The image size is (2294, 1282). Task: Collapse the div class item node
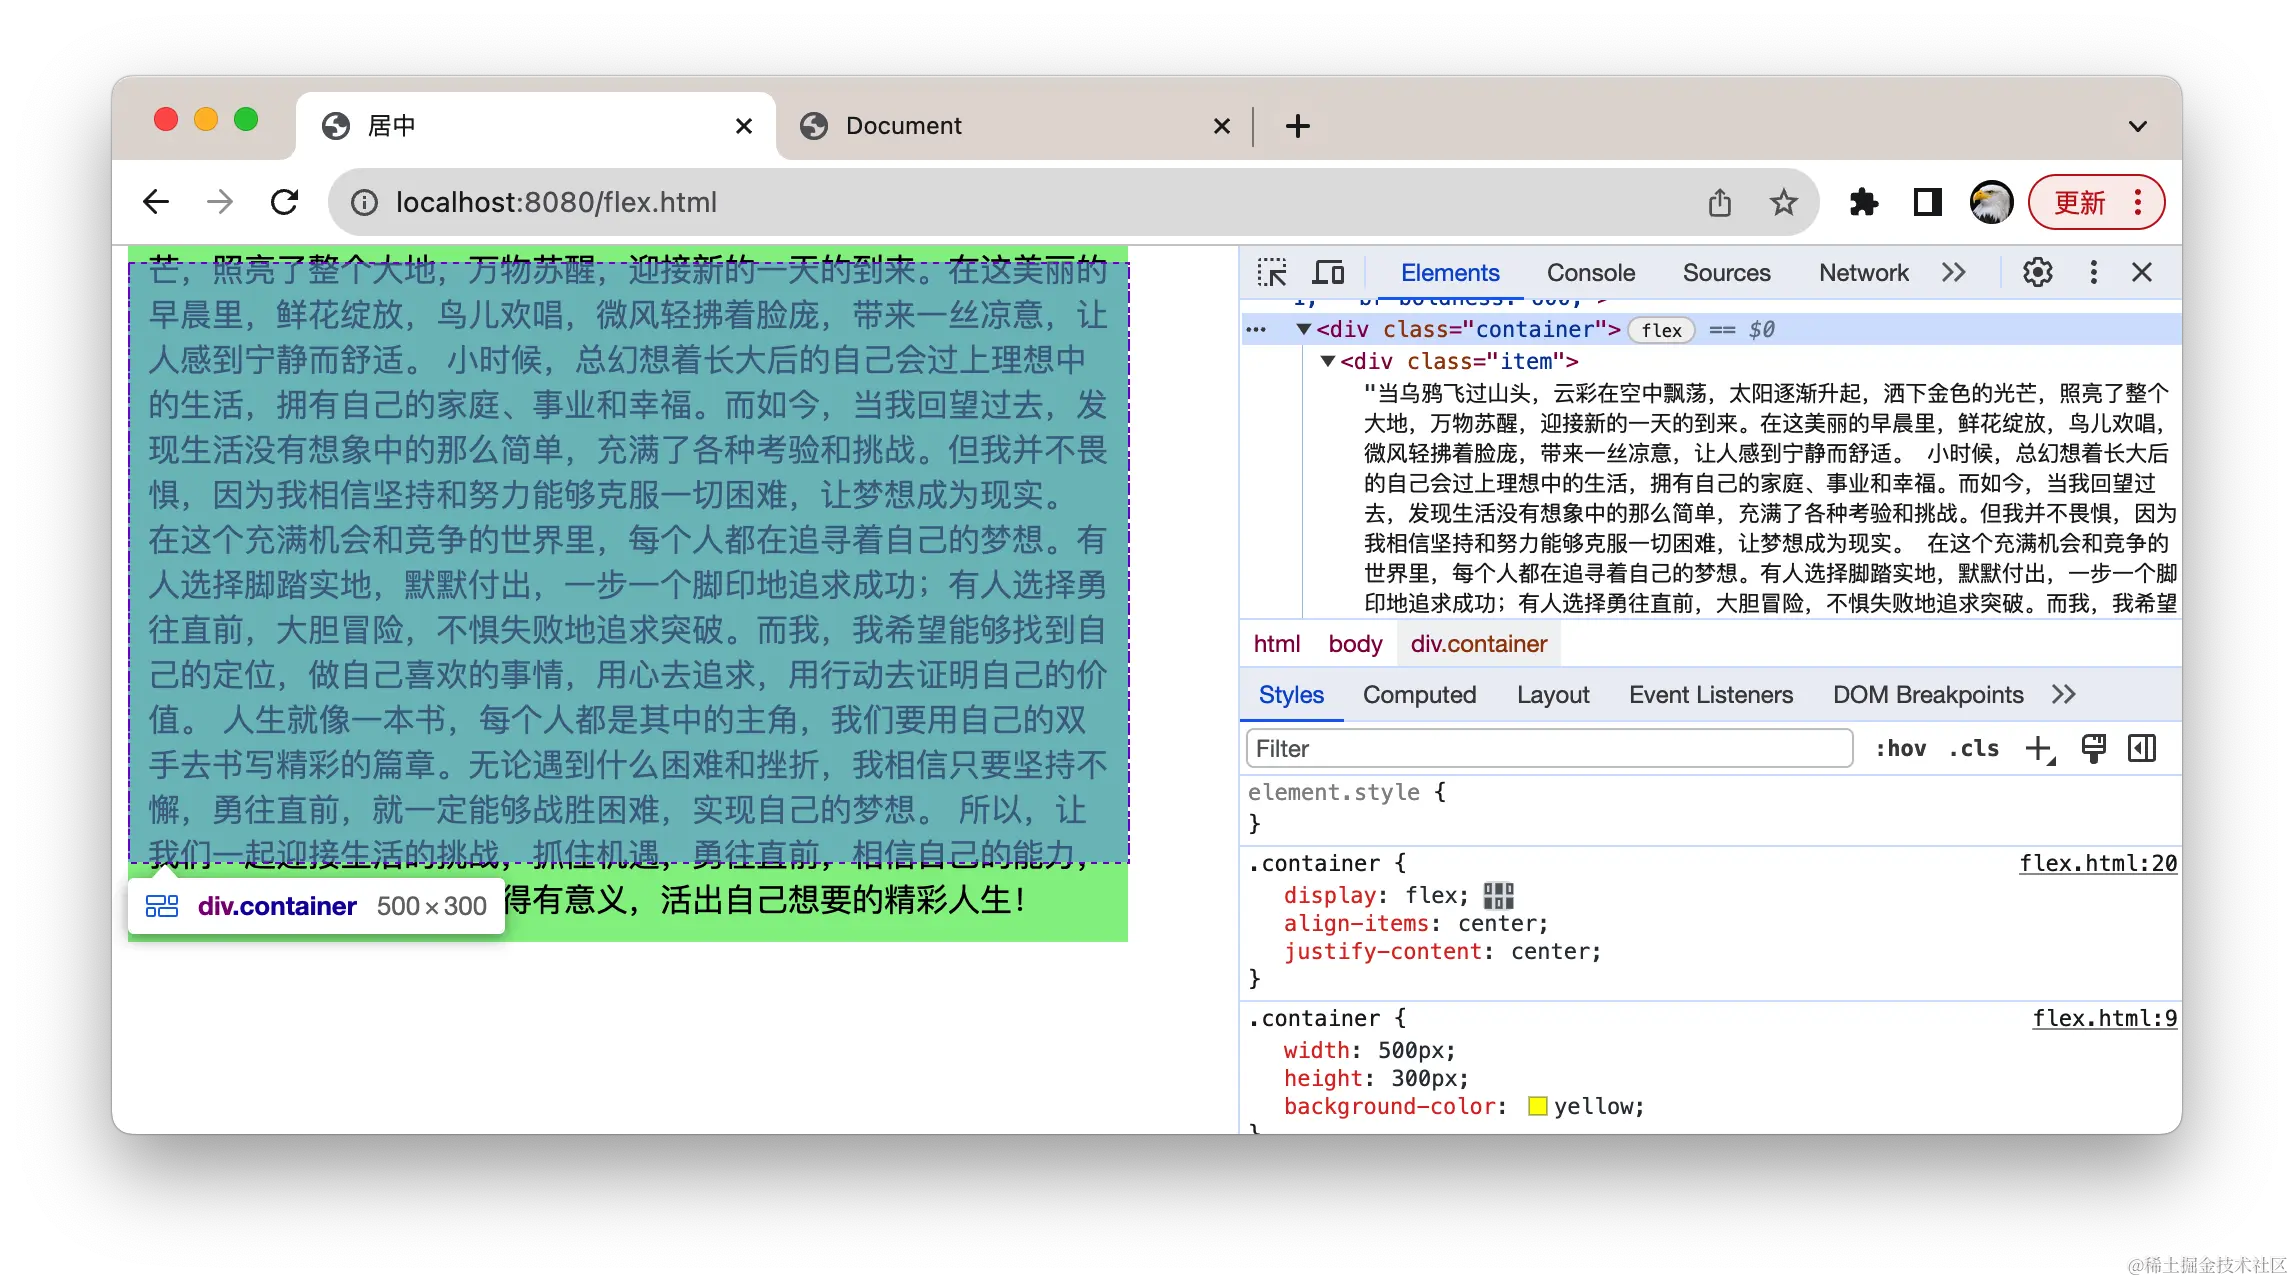(1328, 361)
